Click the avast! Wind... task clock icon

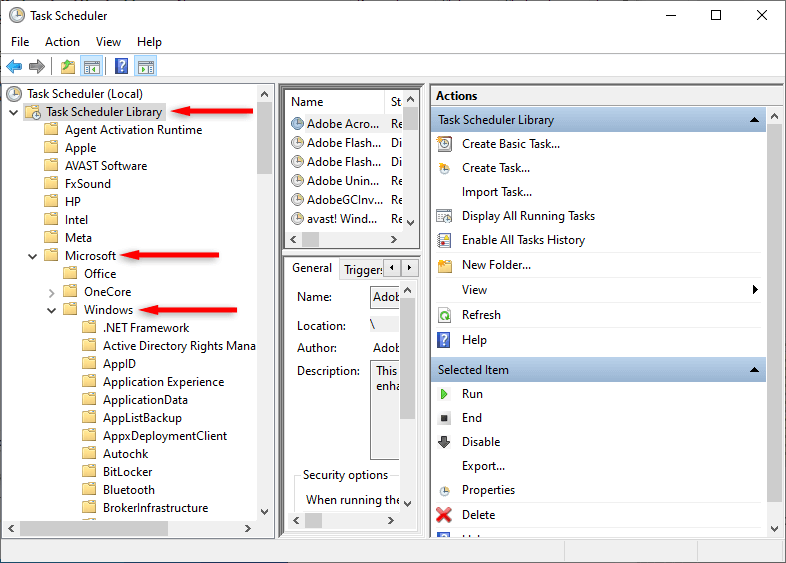[297, 219]
